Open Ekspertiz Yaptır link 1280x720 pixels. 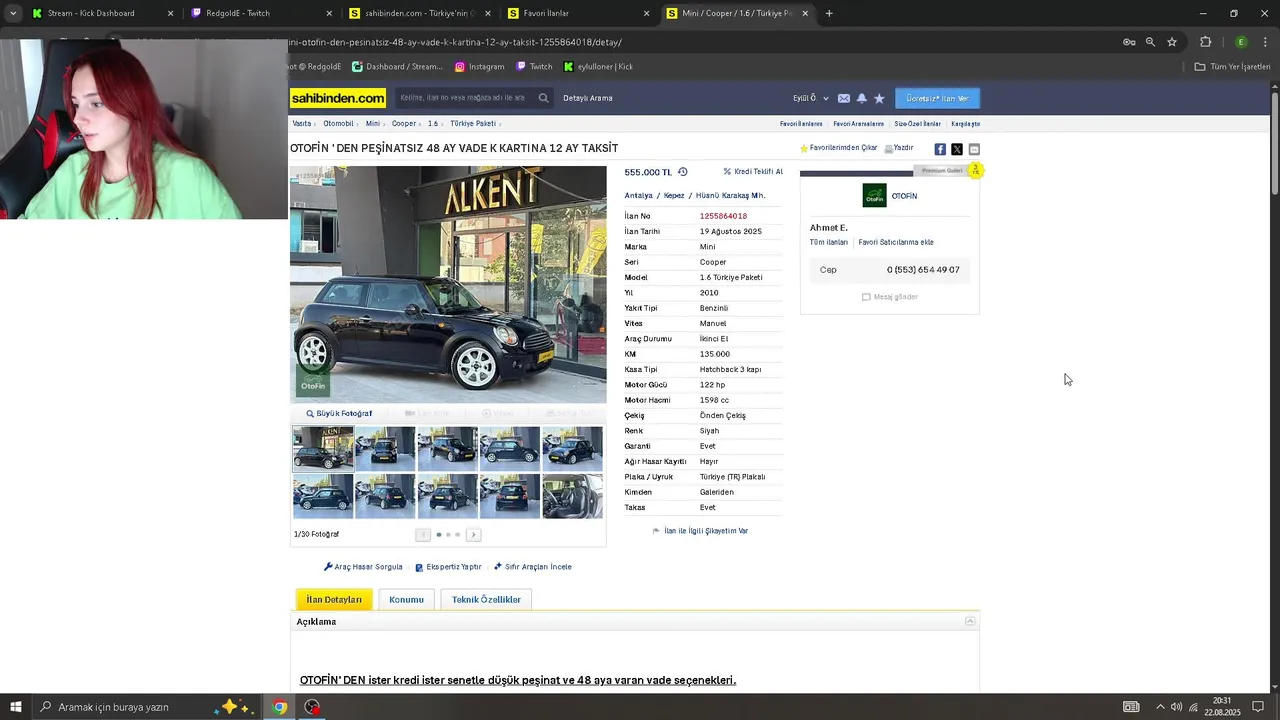pos(448,567)
